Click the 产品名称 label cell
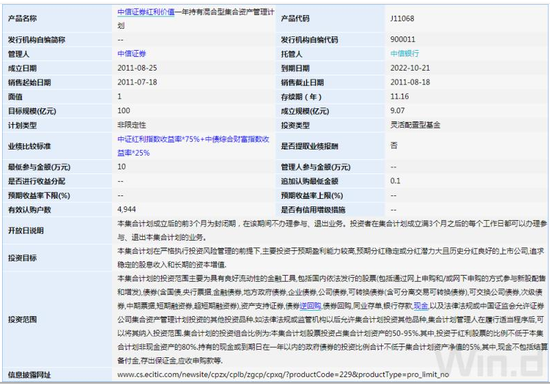Screen dimensions: 550x384 [x=57, y=18]
